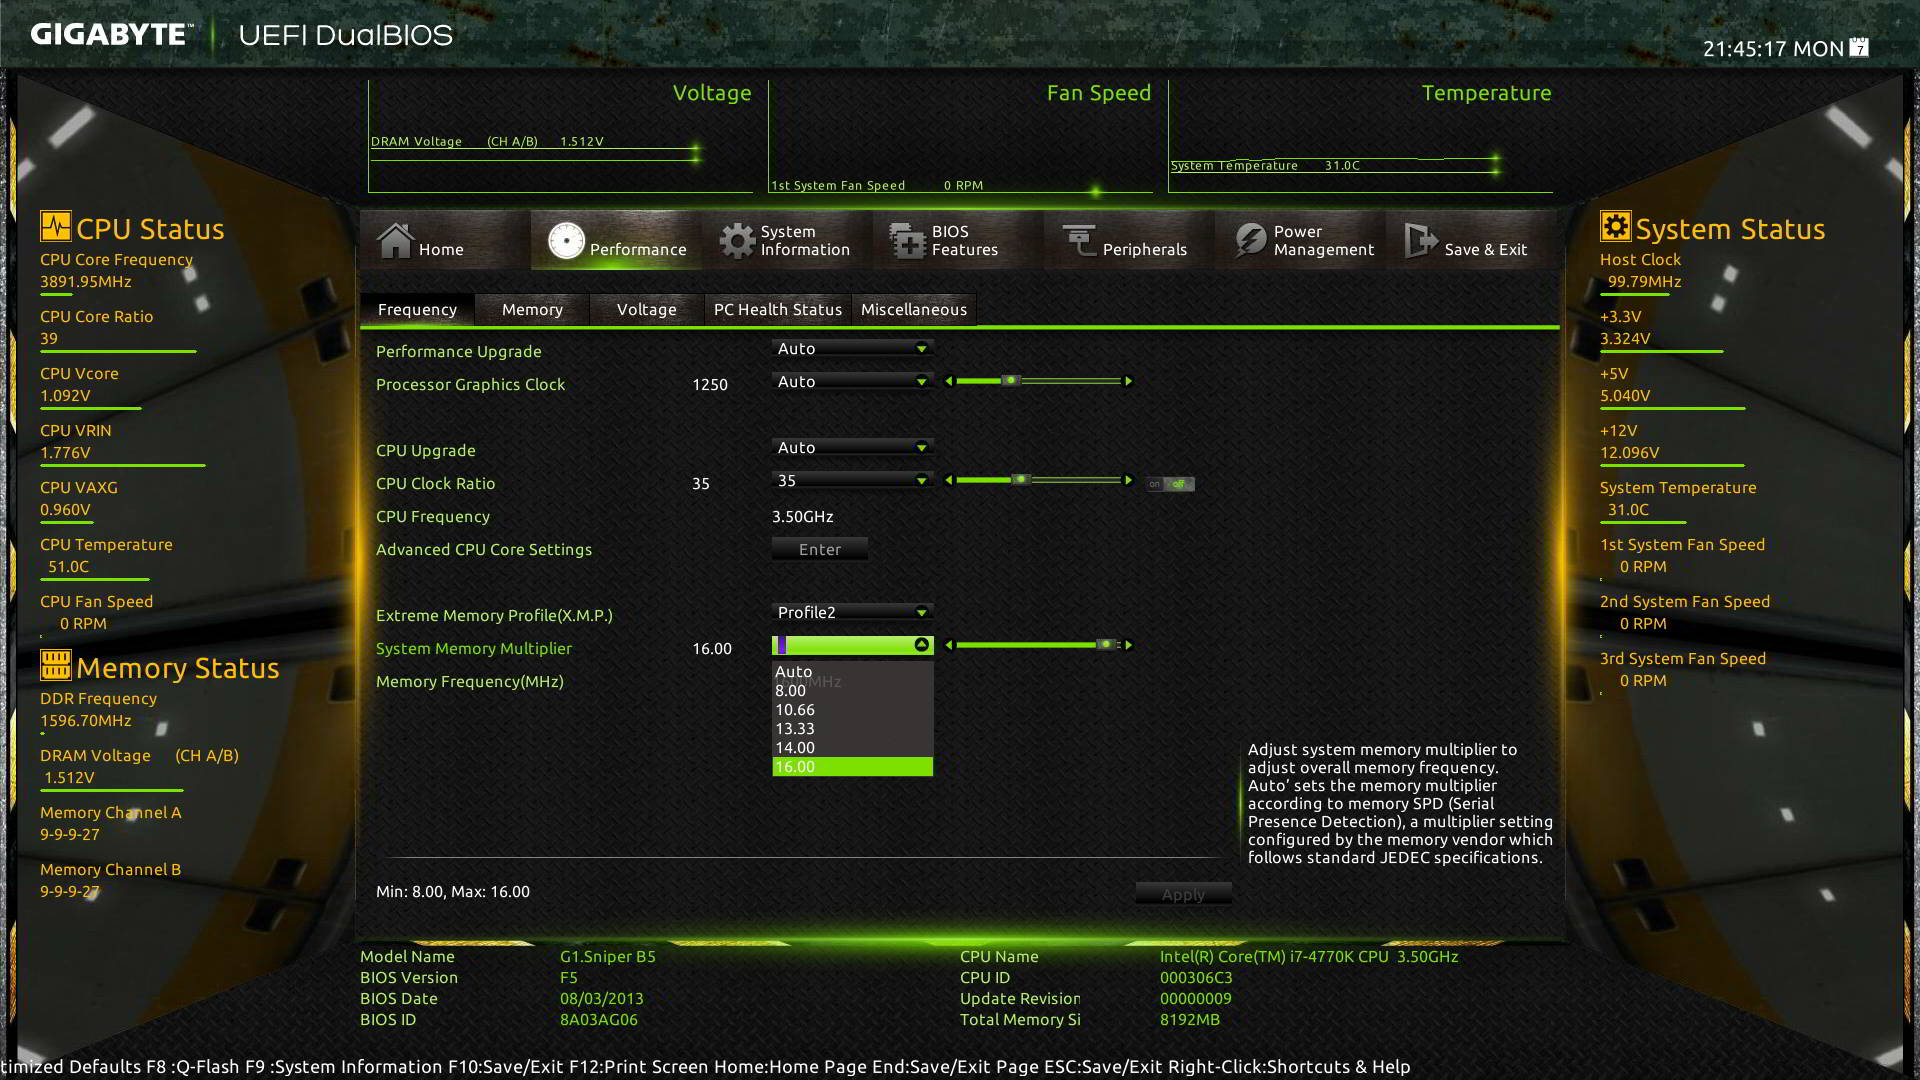1920x1080 pixels.
Task: Click Enter for Advanced CPU Core Settings
Action: (820, 549)
